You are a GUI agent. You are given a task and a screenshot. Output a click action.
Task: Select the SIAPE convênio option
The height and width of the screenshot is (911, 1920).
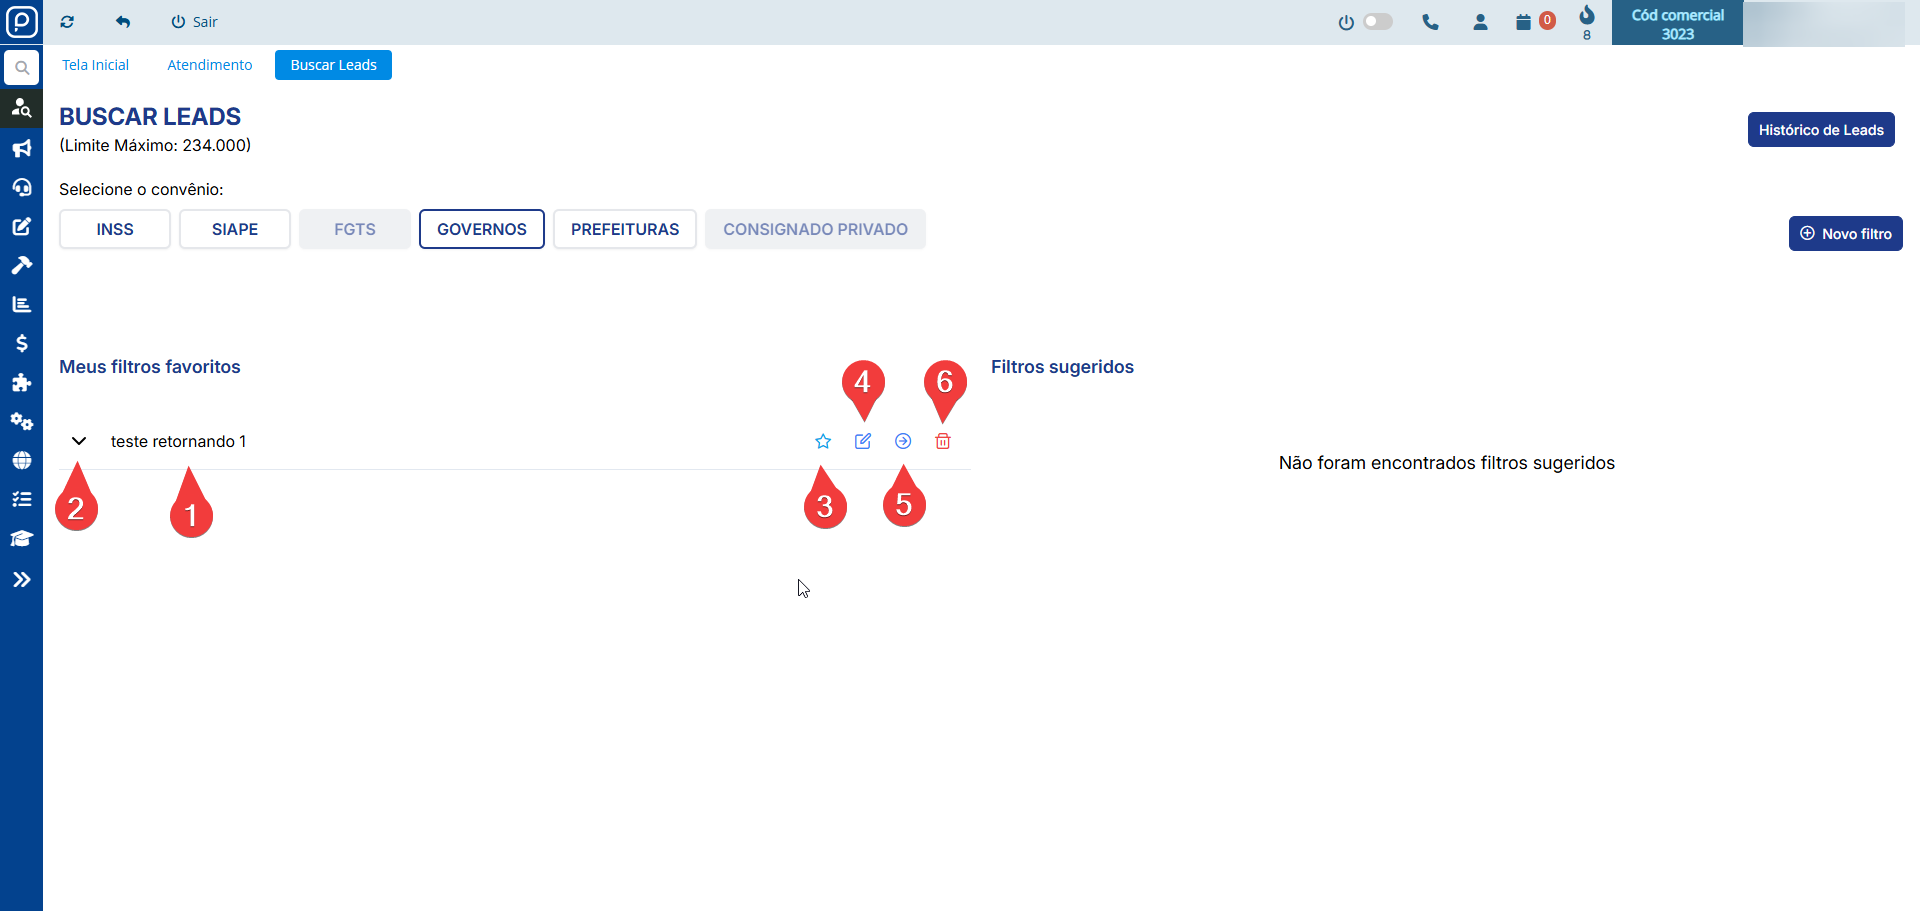[x=235, y=229]
